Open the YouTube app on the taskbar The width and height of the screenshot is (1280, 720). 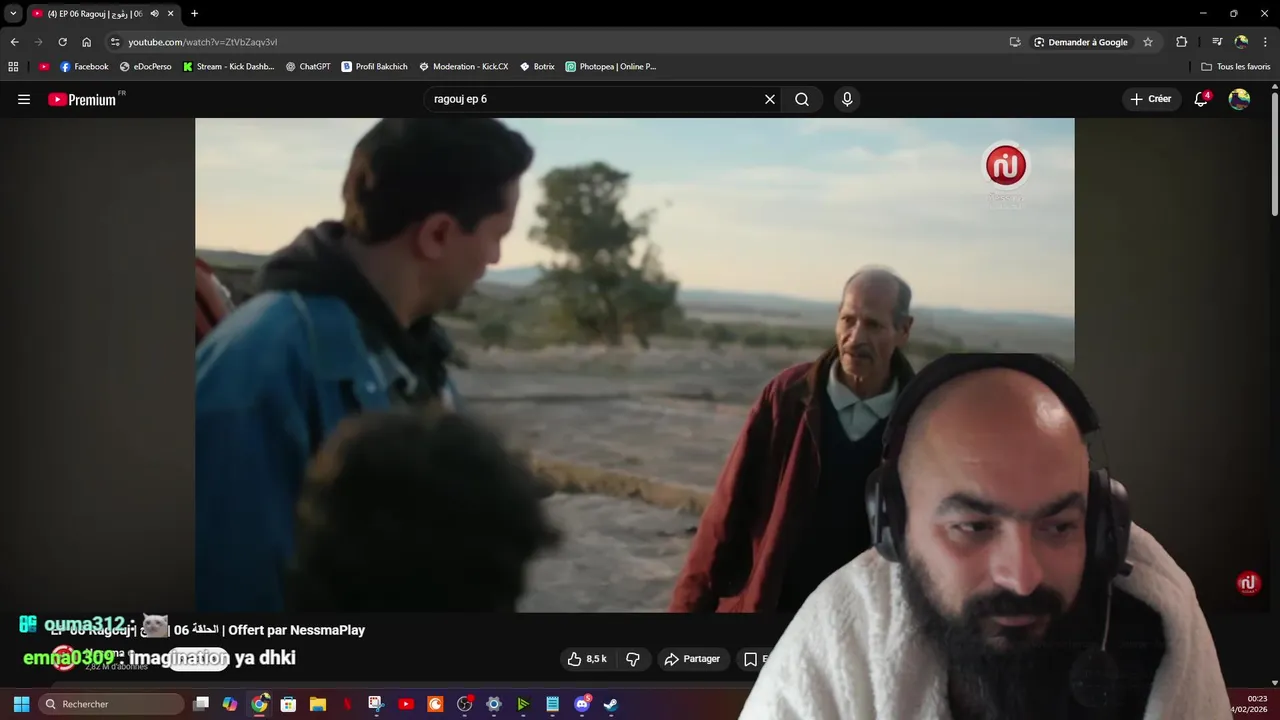click(x=406, y=704)
